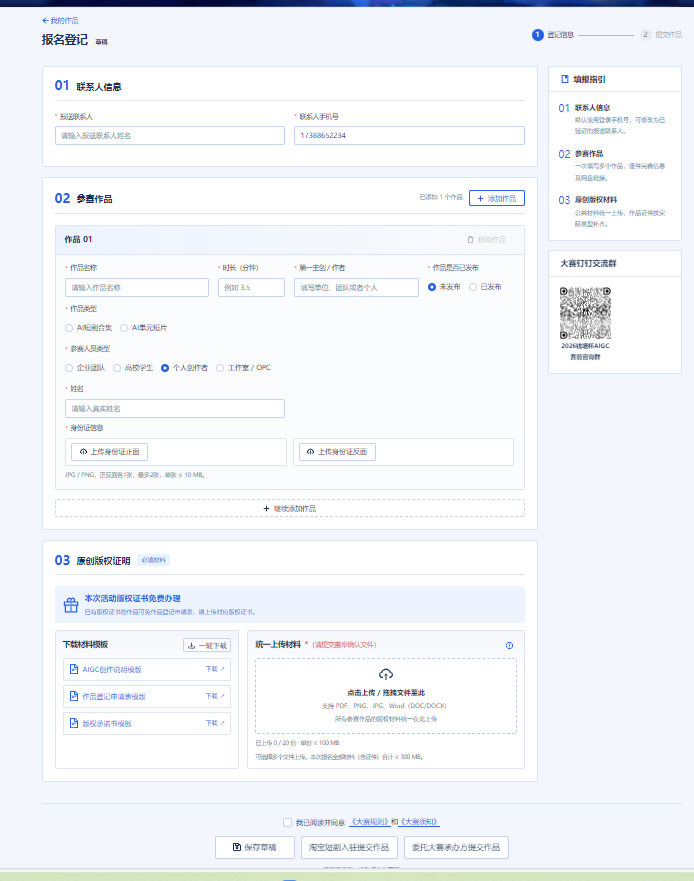Click the 一键下载 button
Viewport: 694px width, 881px height.
click(207, 646)
